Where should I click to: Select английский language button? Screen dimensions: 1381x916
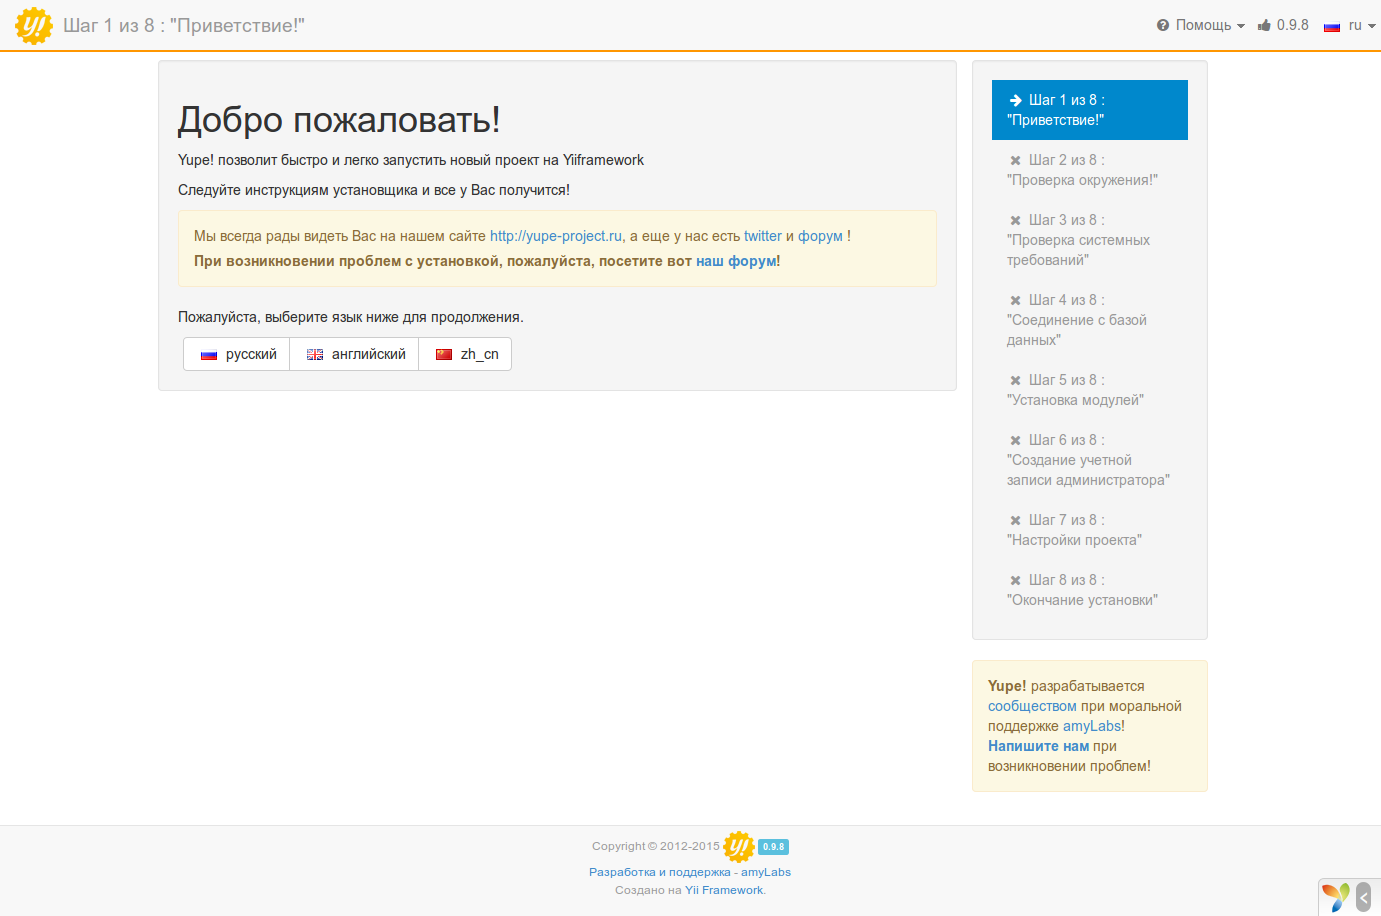click(x=355, y=354)
